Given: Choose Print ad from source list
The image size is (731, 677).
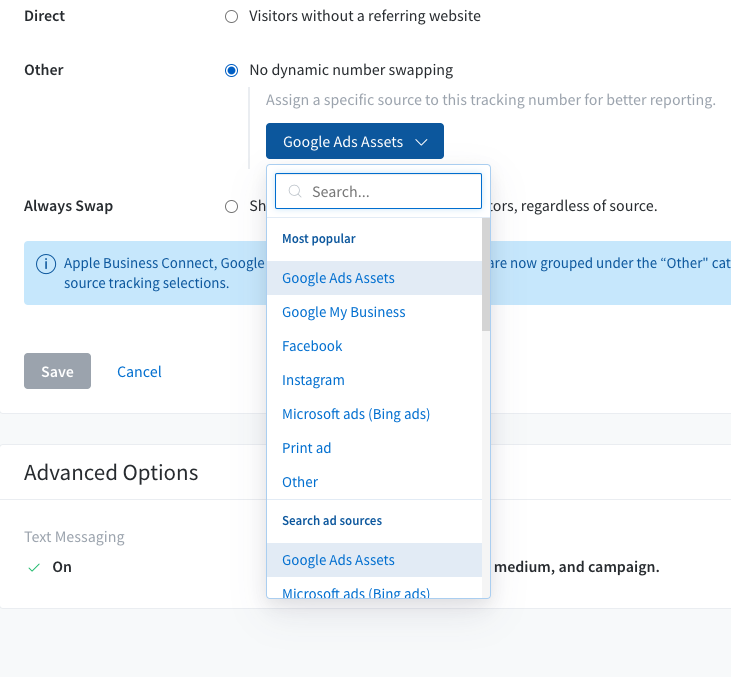Looking at the screenshot, I should pyautogui.click(x=374, y=448).
